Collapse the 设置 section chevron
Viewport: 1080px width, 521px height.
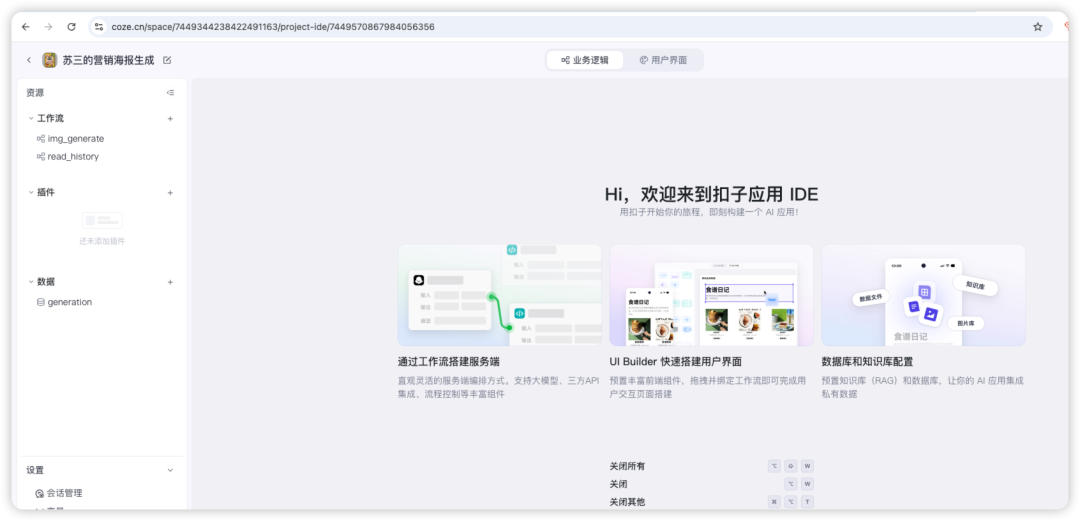(170, 470)
